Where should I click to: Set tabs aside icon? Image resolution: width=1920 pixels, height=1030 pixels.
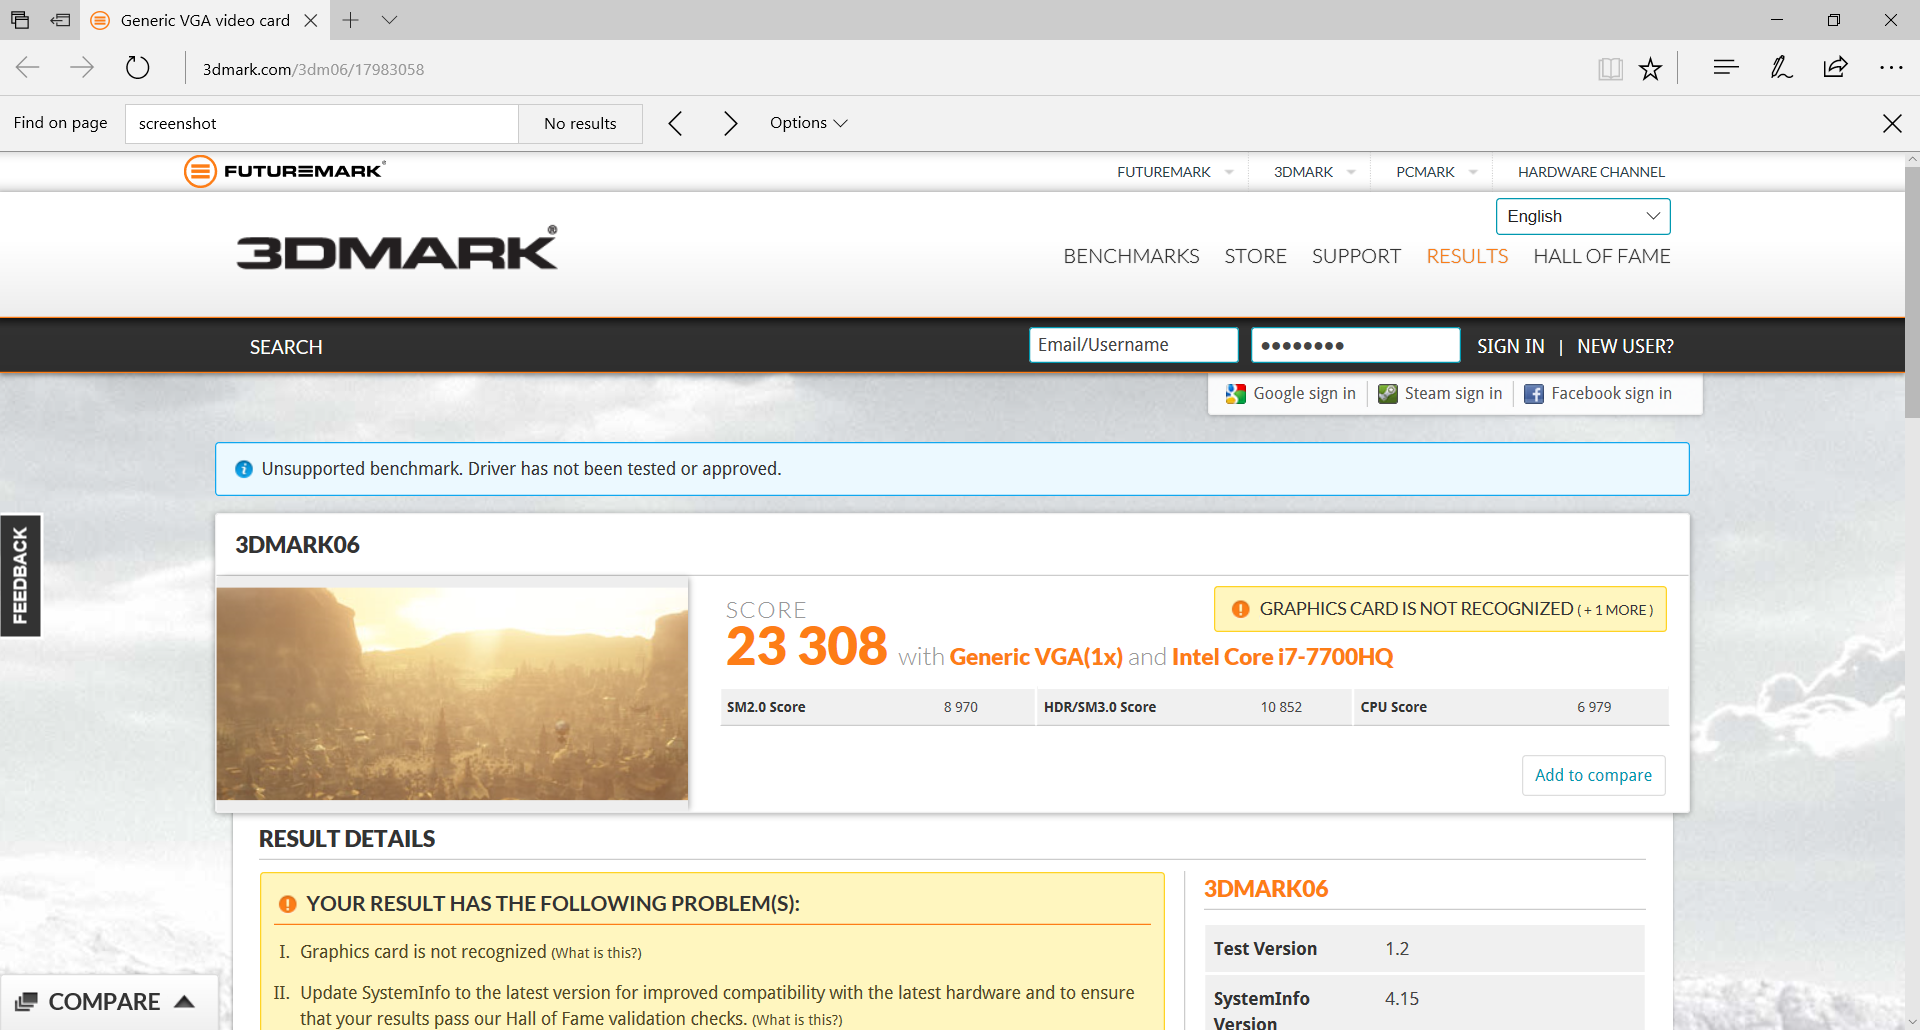60,20
